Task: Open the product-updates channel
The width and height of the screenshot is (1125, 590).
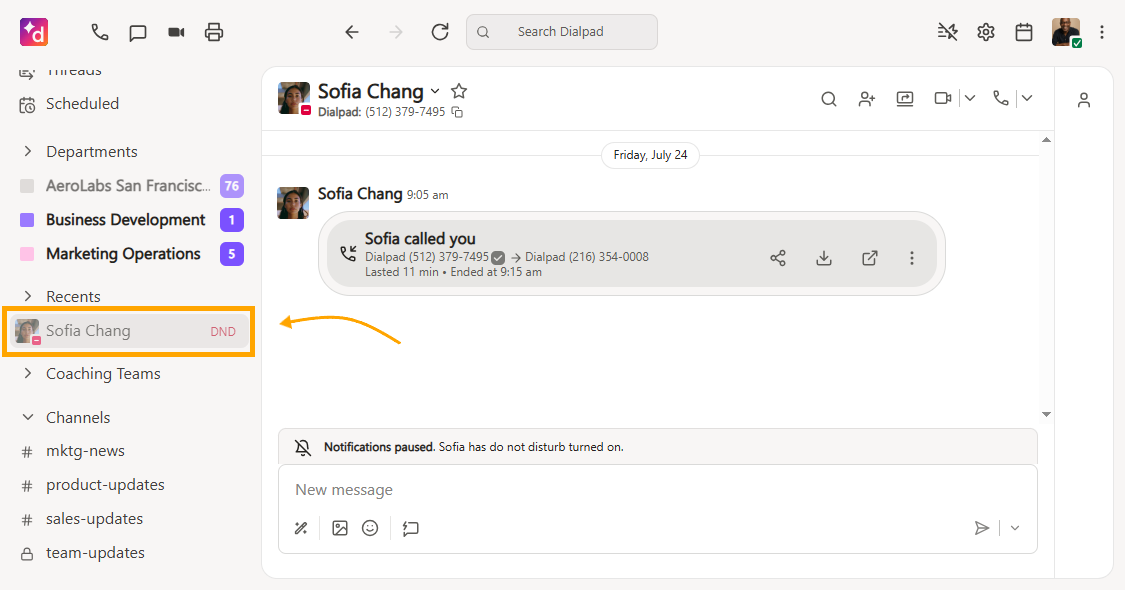Action: point(105,485)
